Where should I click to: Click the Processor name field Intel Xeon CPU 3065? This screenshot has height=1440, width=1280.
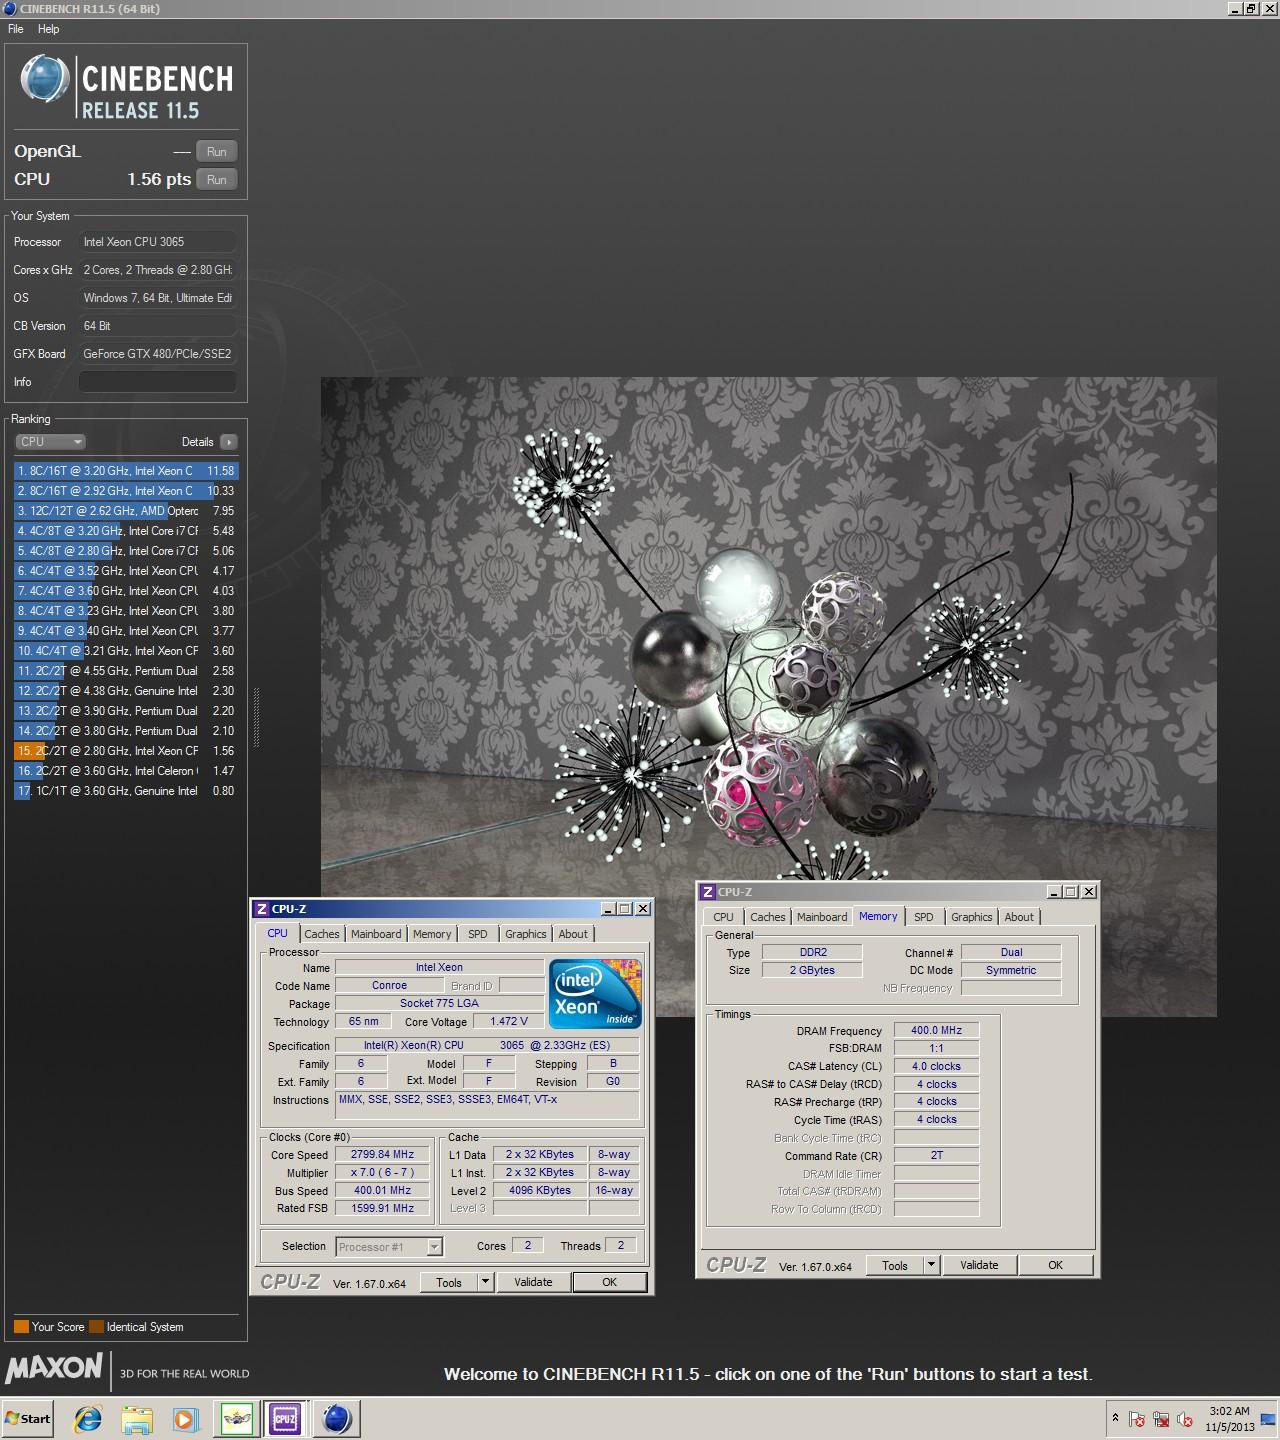[158, 242]
